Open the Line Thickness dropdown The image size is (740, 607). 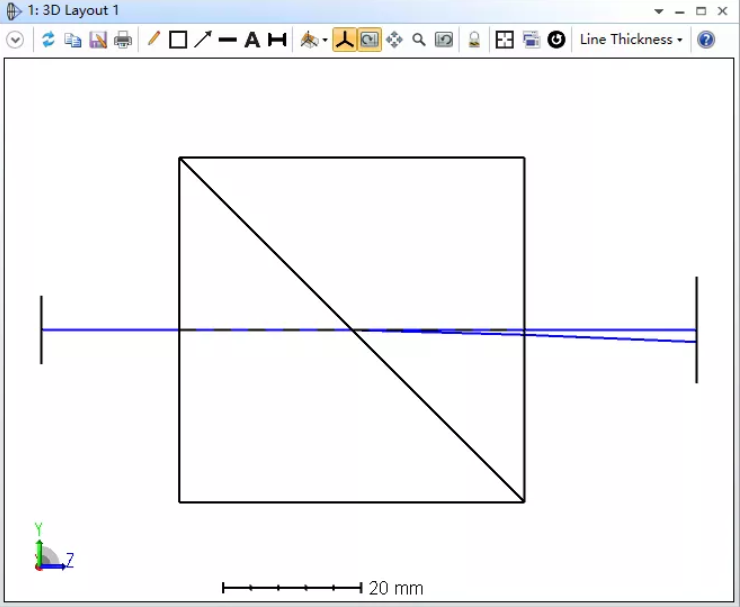[631, 40]
